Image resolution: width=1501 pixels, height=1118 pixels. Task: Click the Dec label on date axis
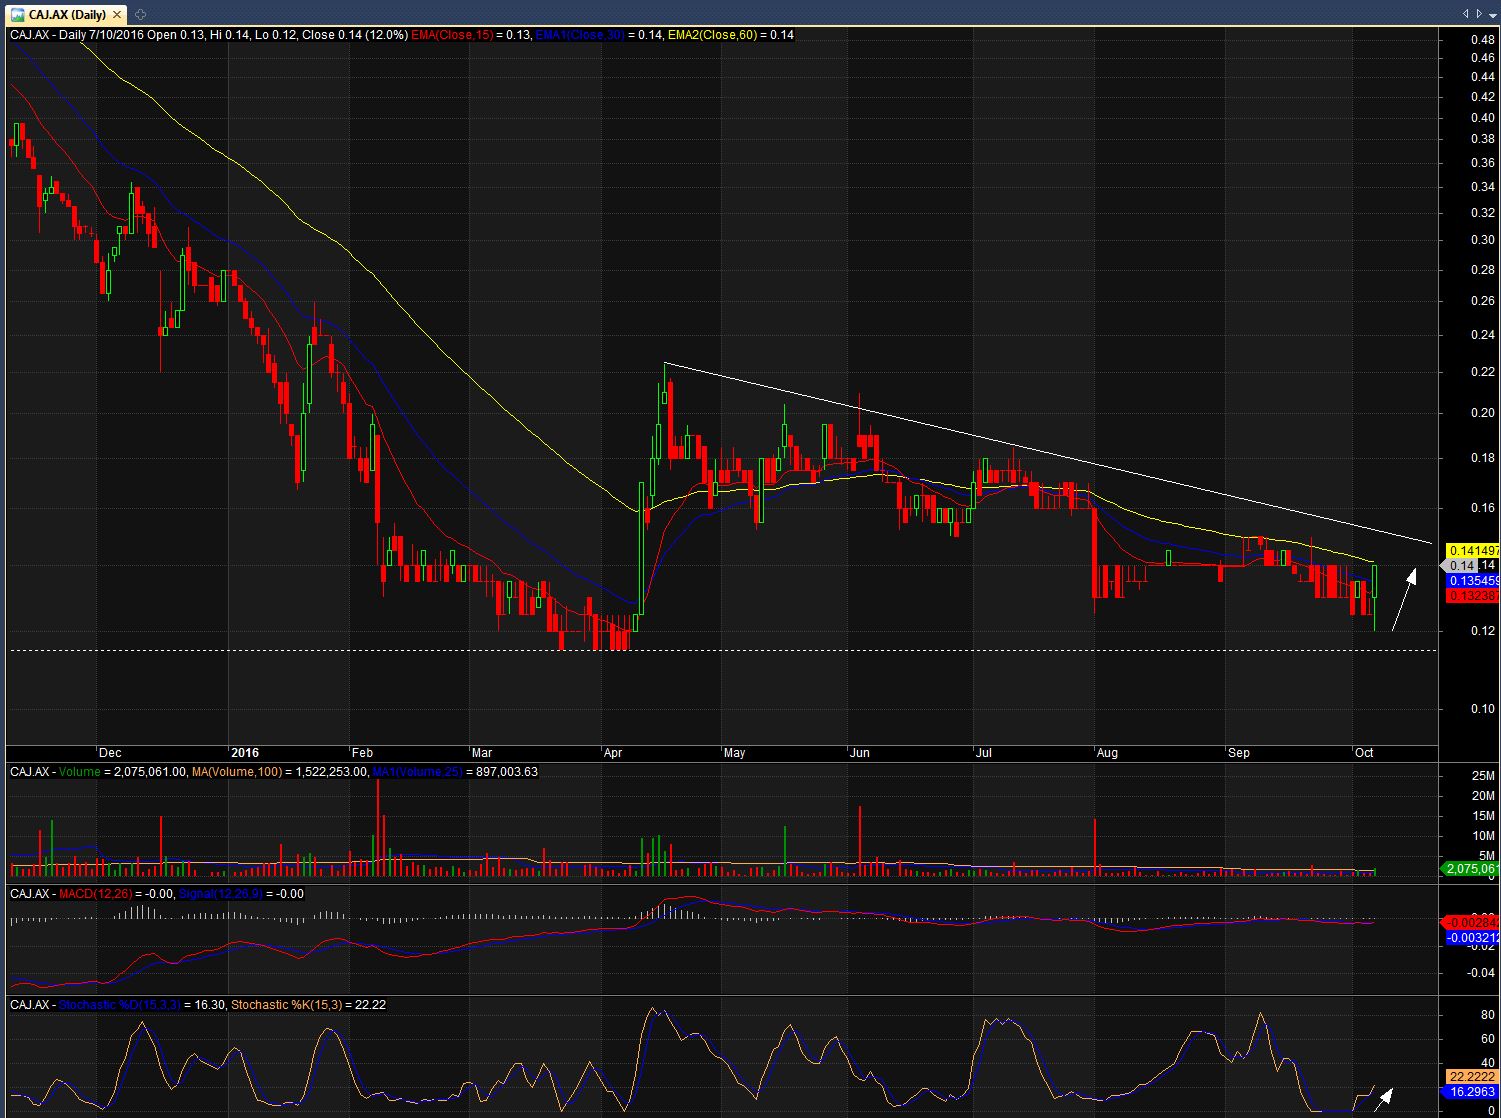[x=110, y=753]
